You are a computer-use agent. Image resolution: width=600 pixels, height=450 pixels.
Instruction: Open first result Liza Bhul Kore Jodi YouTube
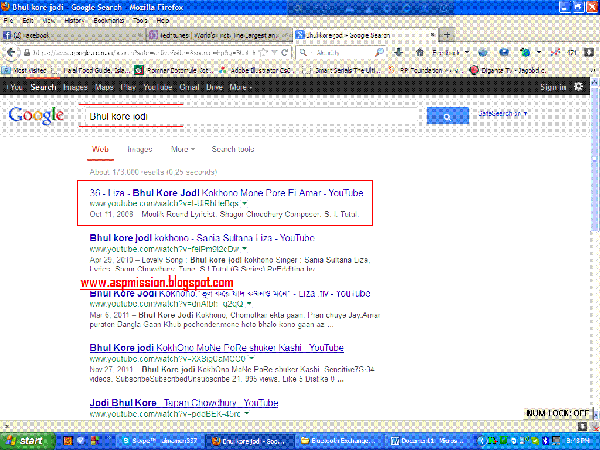[x=226, y=192]
